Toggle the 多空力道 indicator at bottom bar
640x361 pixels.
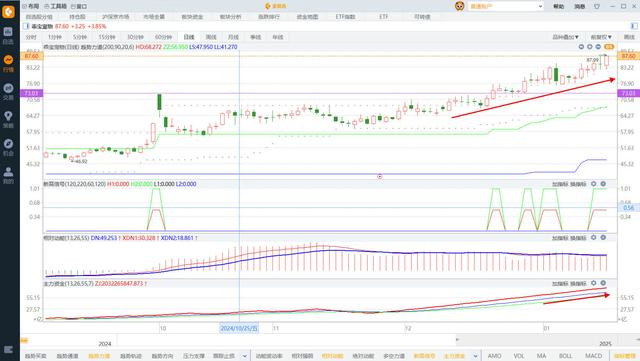(394, 356)
